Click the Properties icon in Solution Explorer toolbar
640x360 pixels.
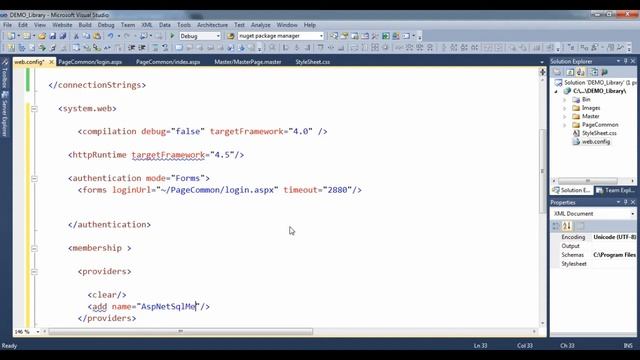pos(557,72)
